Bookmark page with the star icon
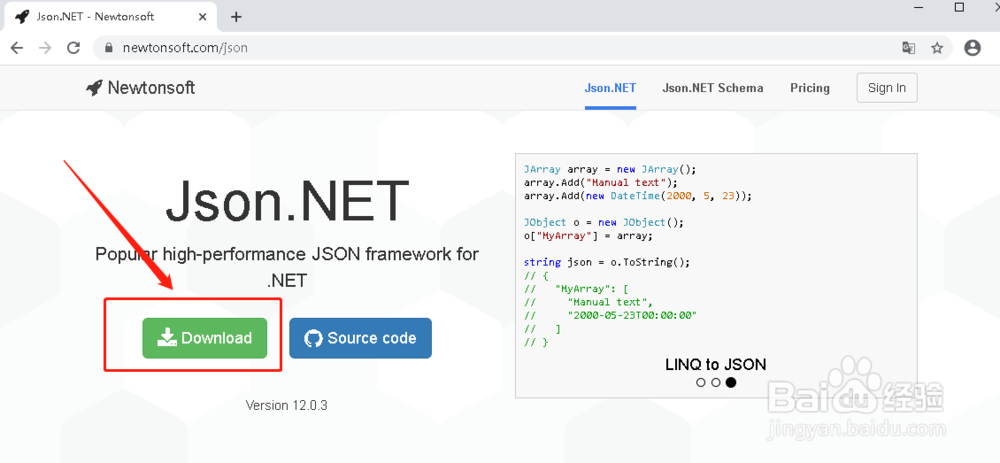This screenshot has width=1000, height=463. pos(937,48)
